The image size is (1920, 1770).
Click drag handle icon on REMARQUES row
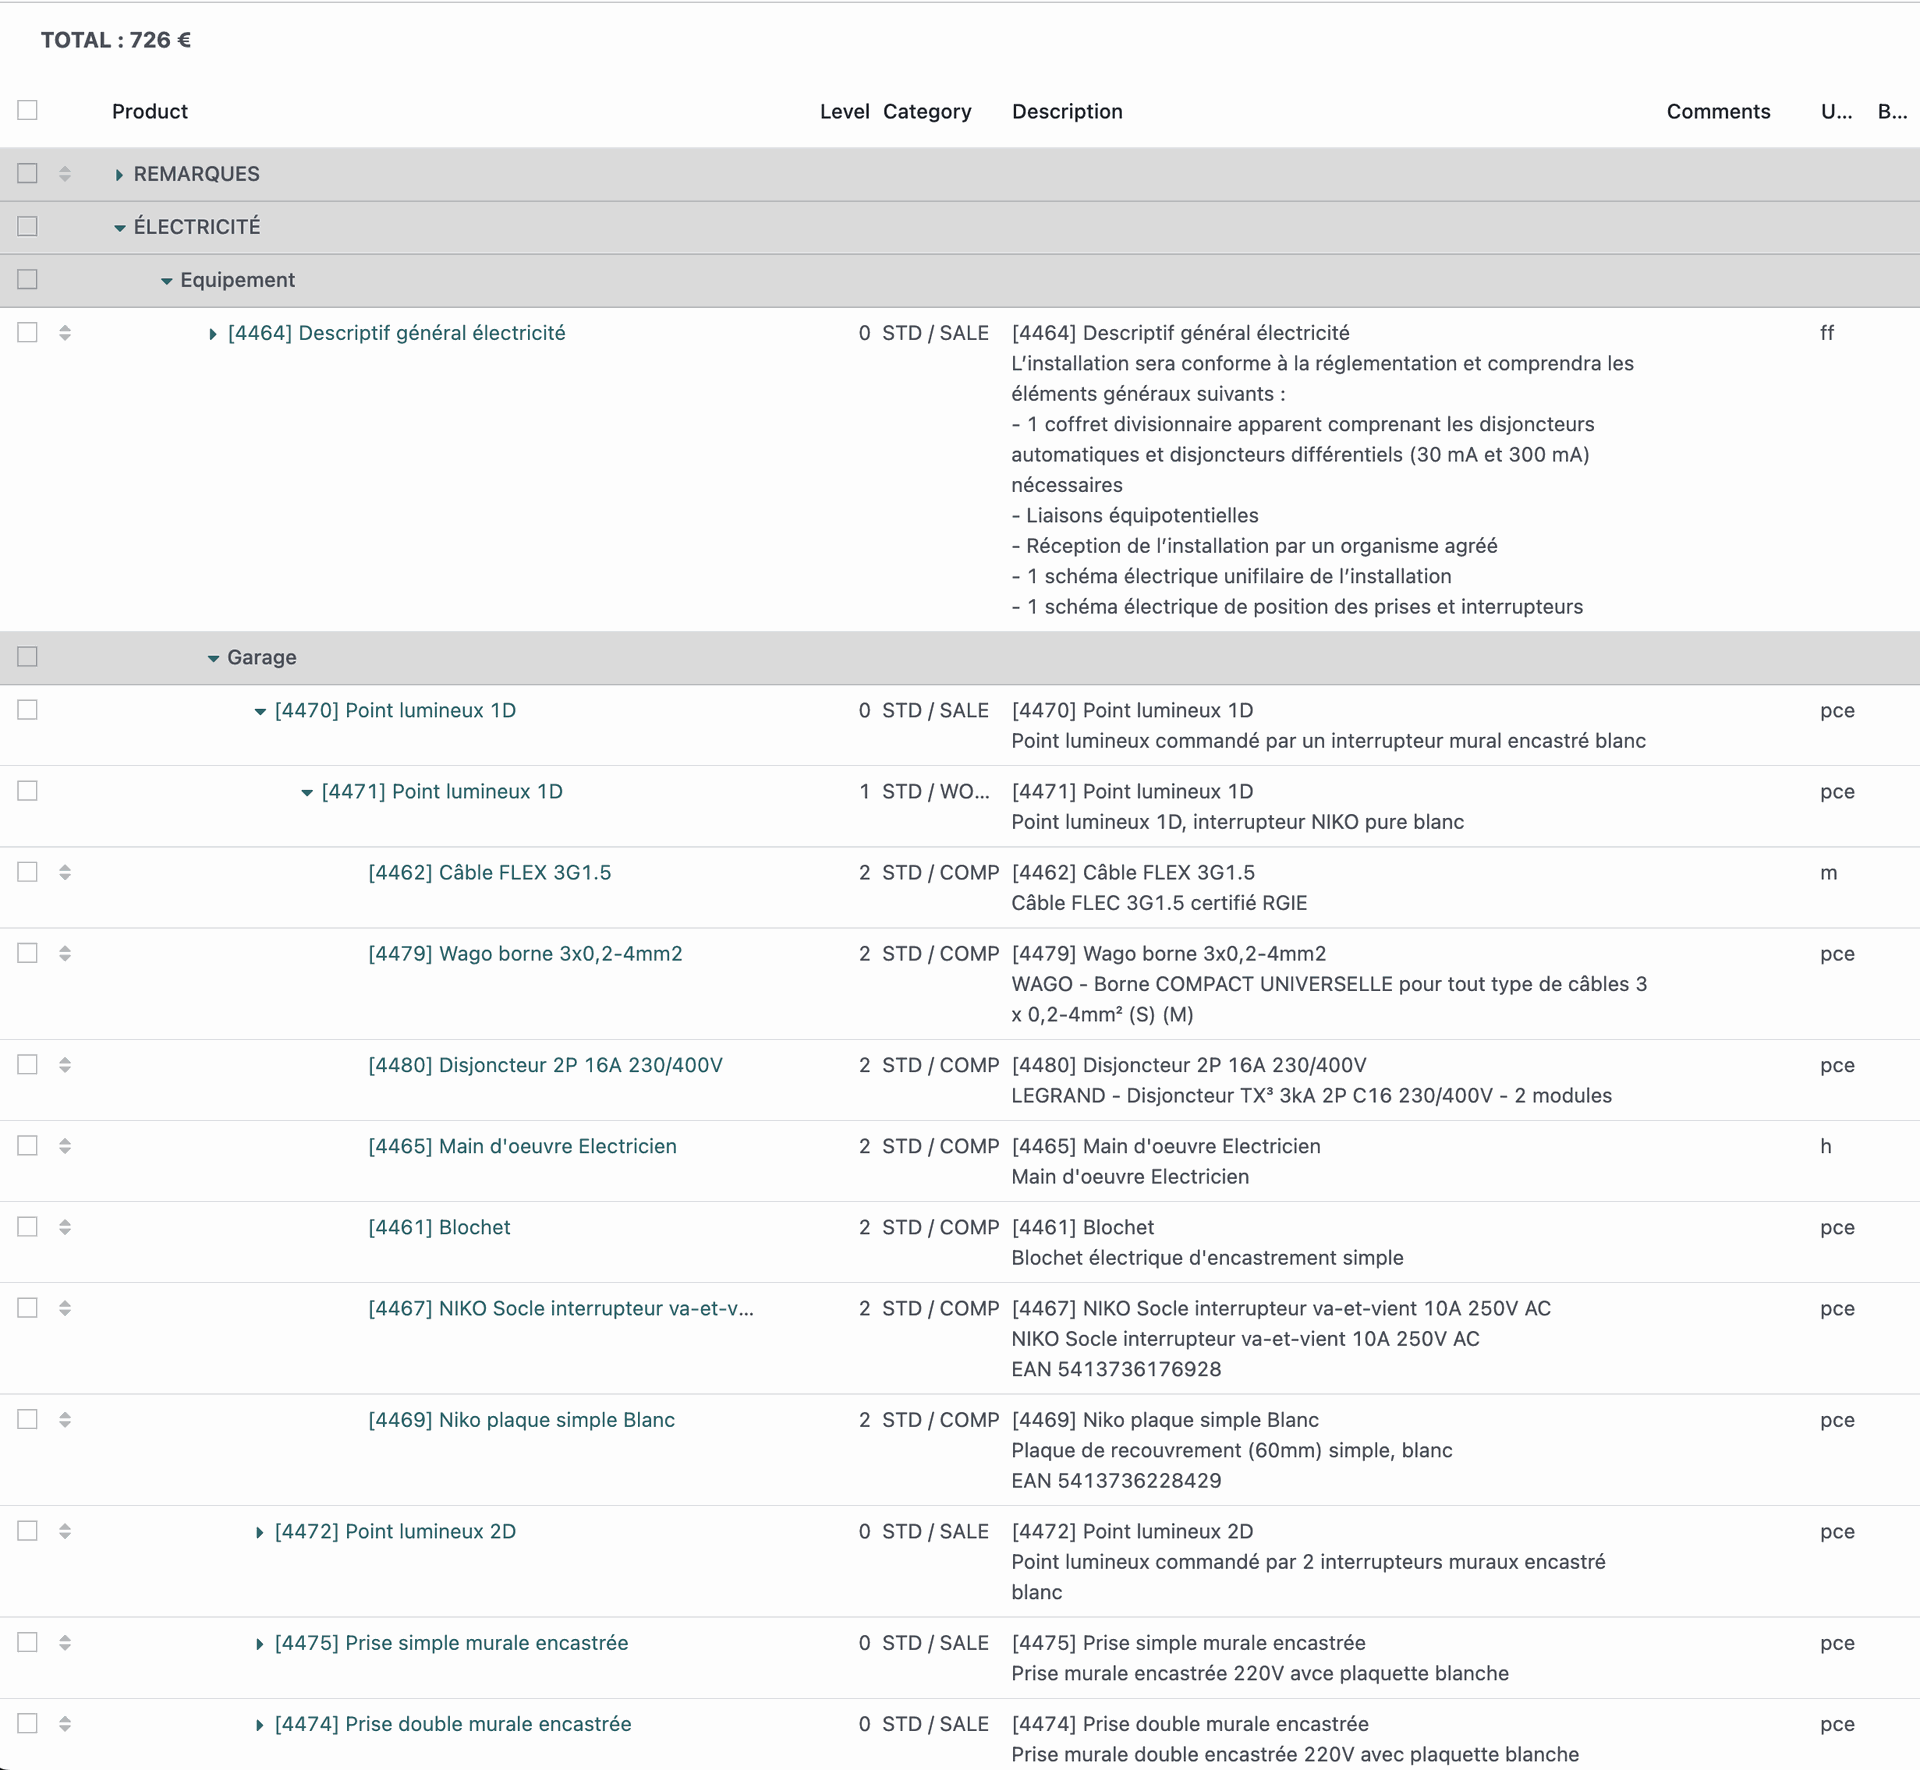(x=65, y=174)
